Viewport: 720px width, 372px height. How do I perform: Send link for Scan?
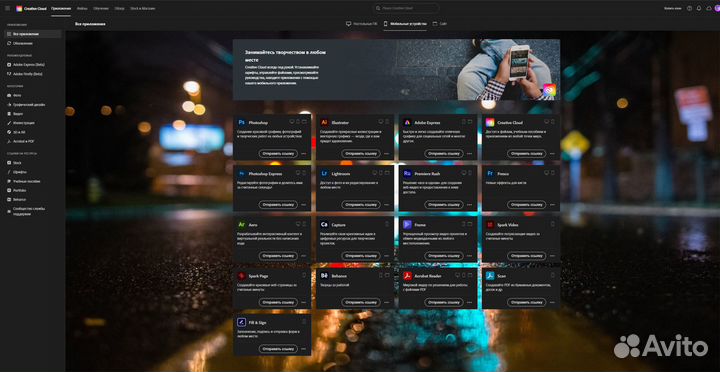coord(526,302)
